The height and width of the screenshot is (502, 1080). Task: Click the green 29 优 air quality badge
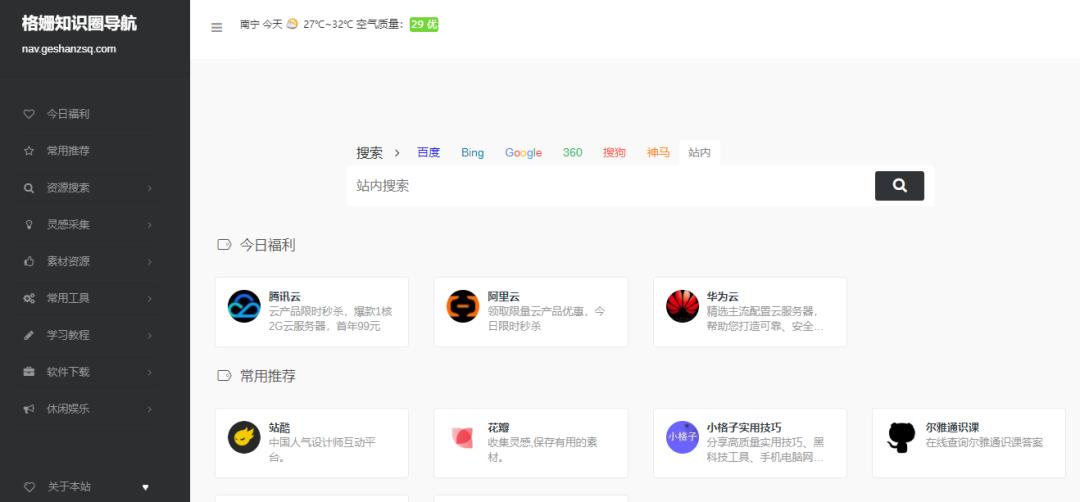pyautogui.click(x=424, y=24)
